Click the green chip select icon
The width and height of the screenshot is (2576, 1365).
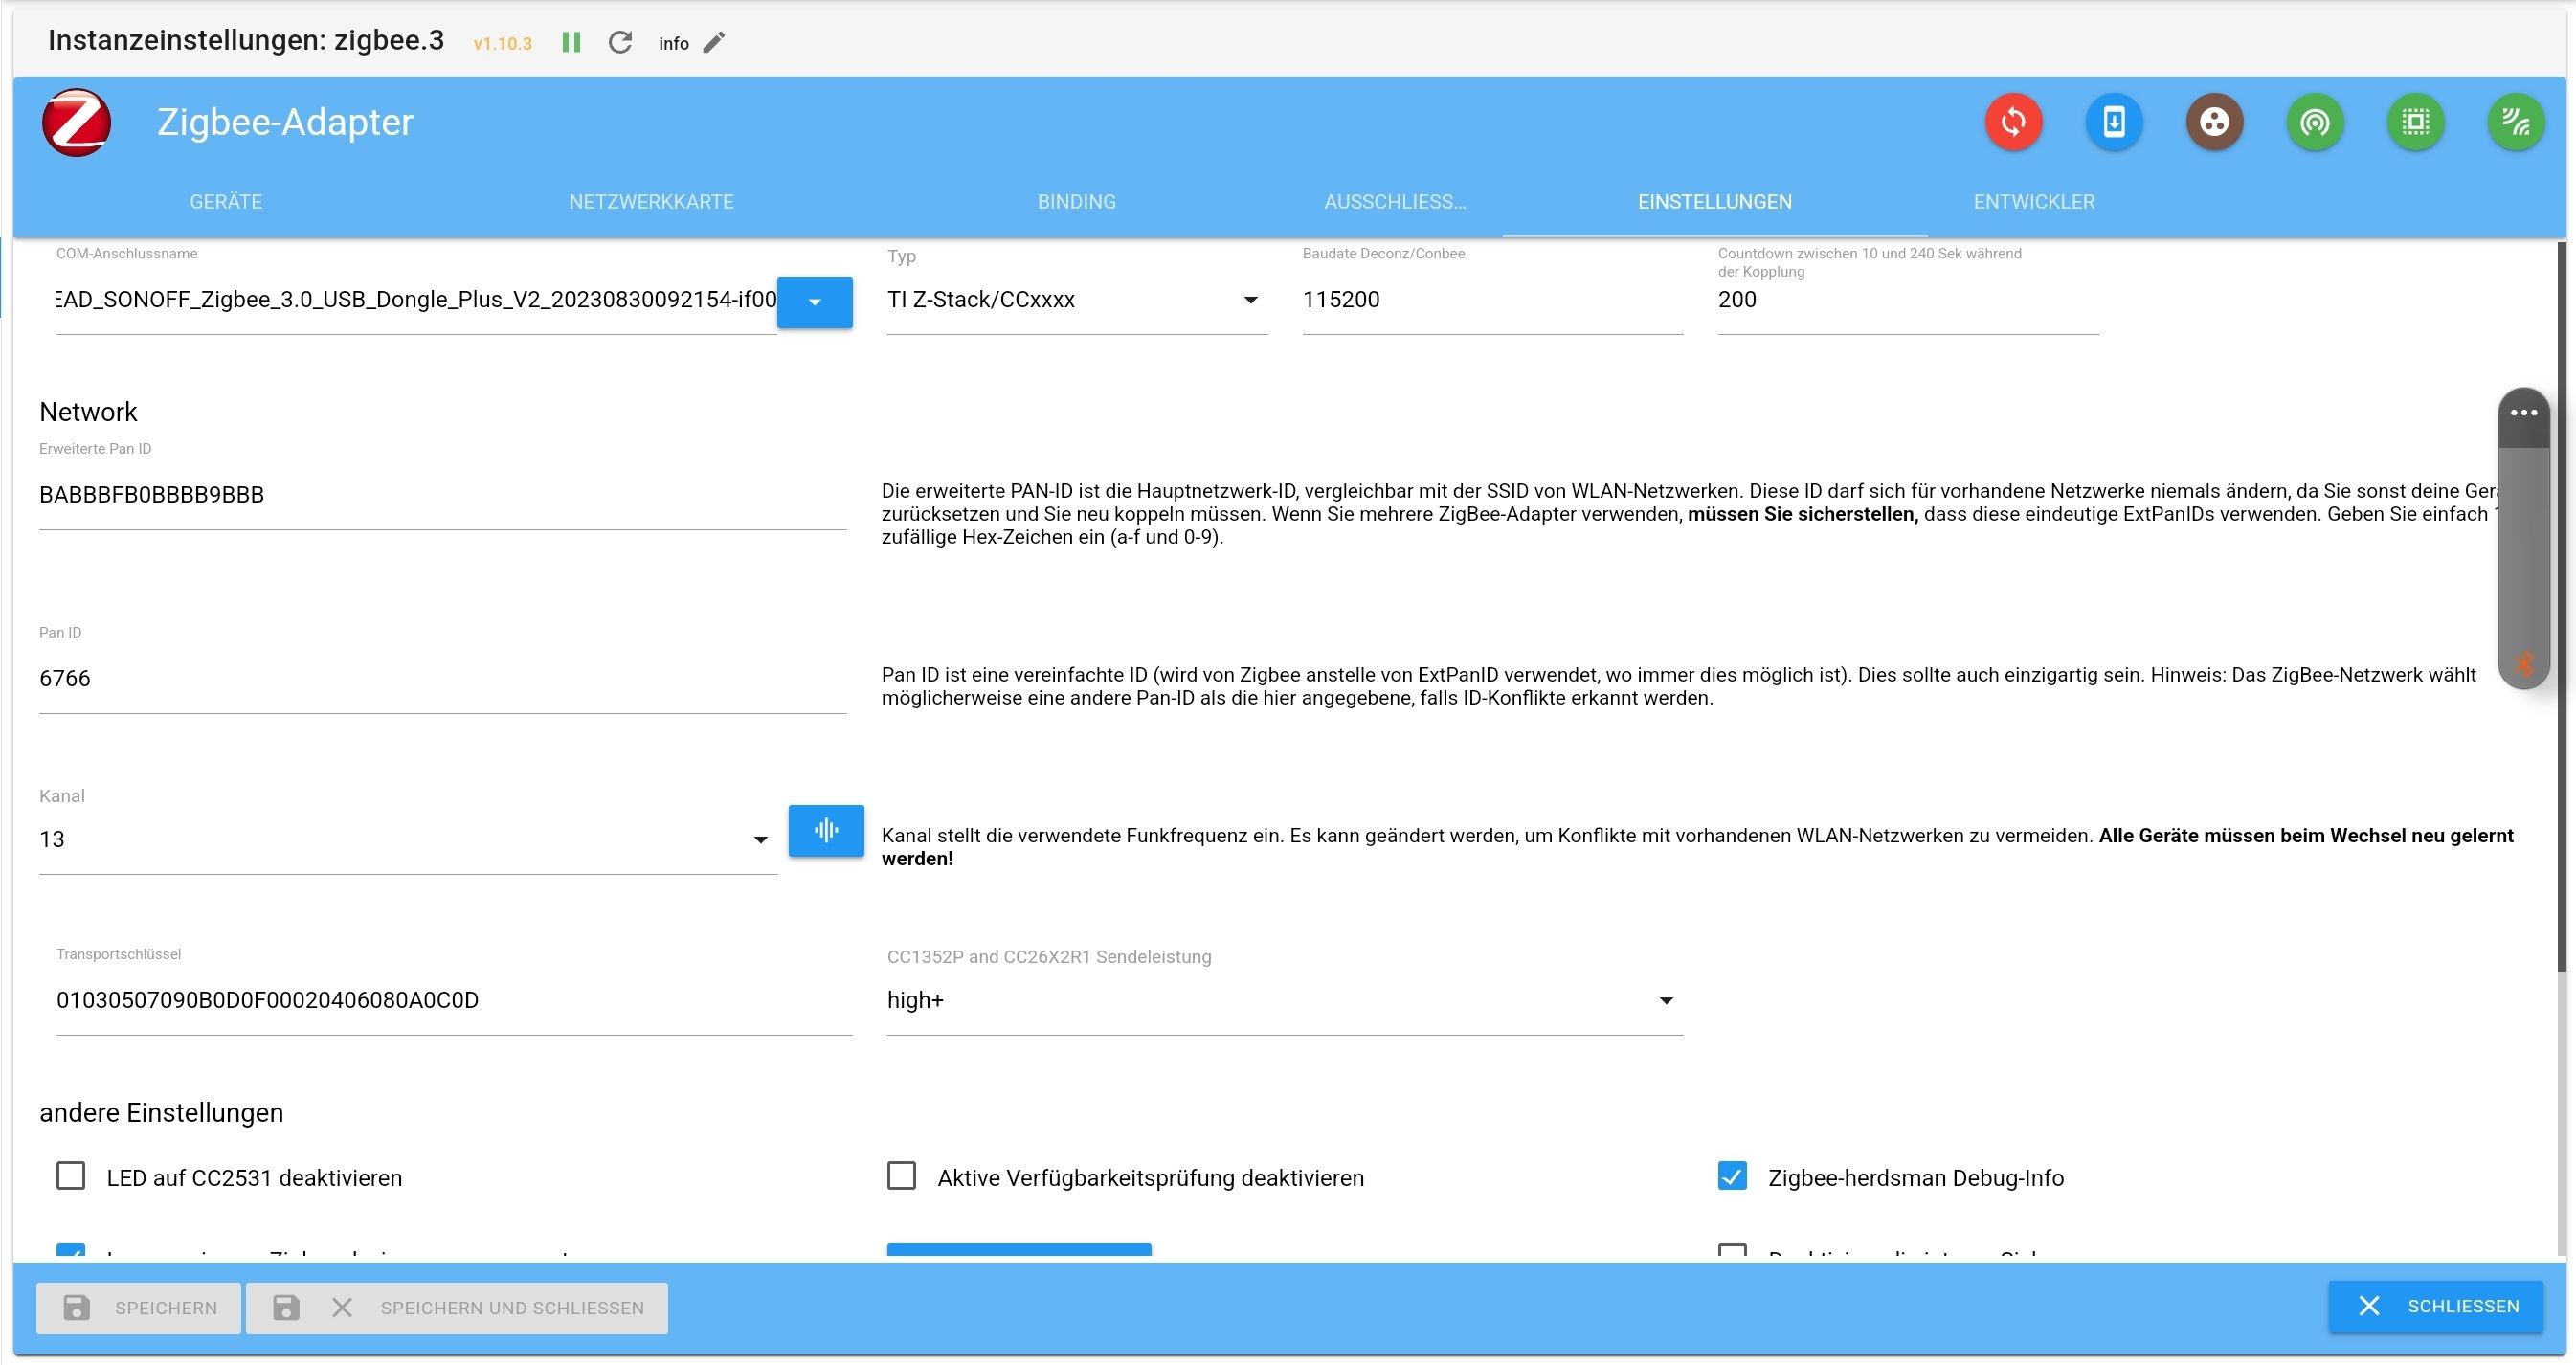2415,122
